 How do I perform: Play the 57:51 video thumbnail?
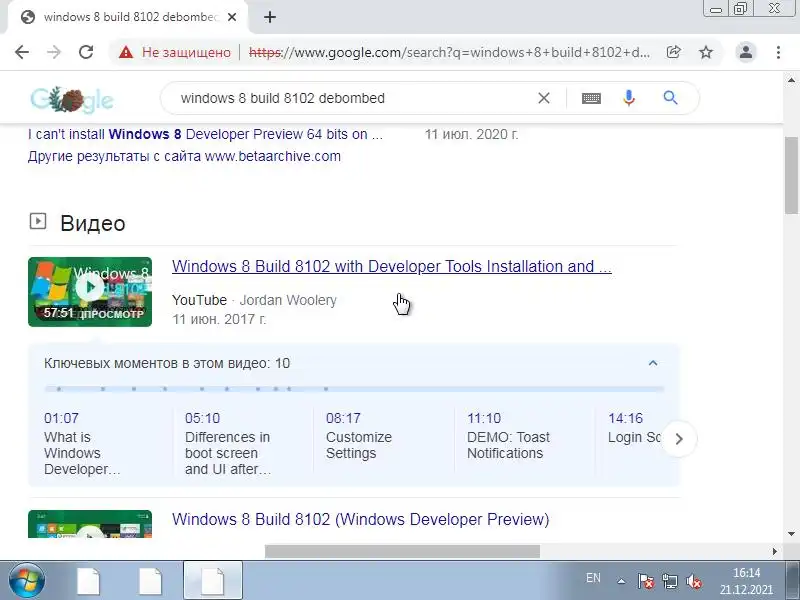[x=90, y=292]
